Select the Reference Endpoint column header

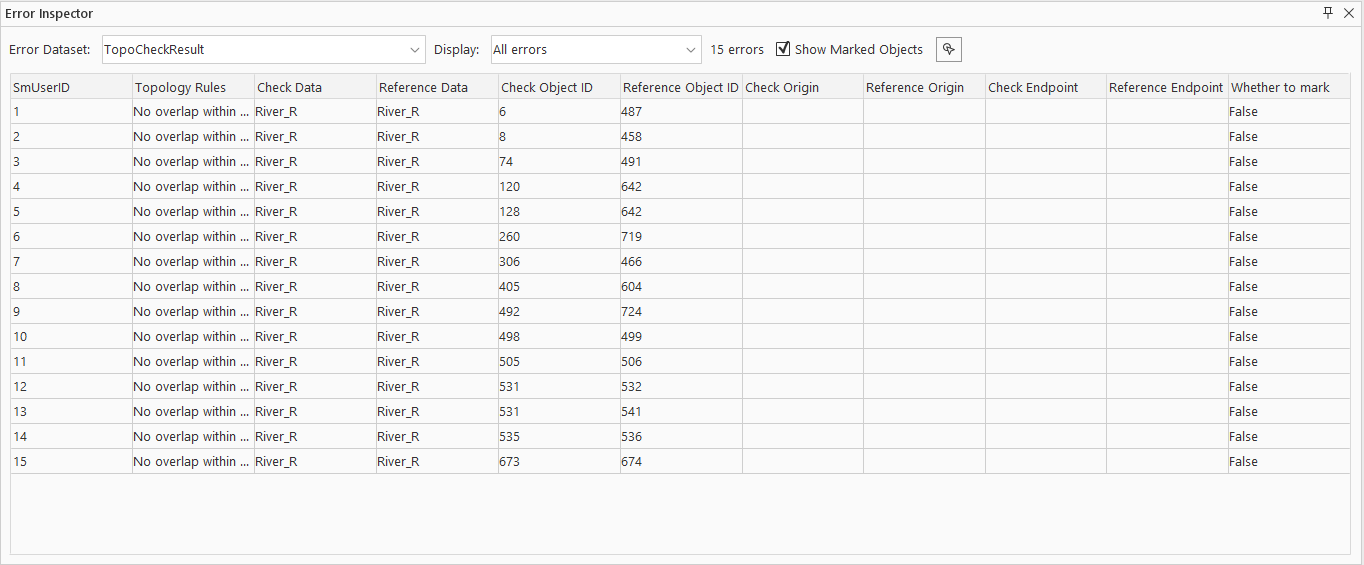coord(1166,87)
